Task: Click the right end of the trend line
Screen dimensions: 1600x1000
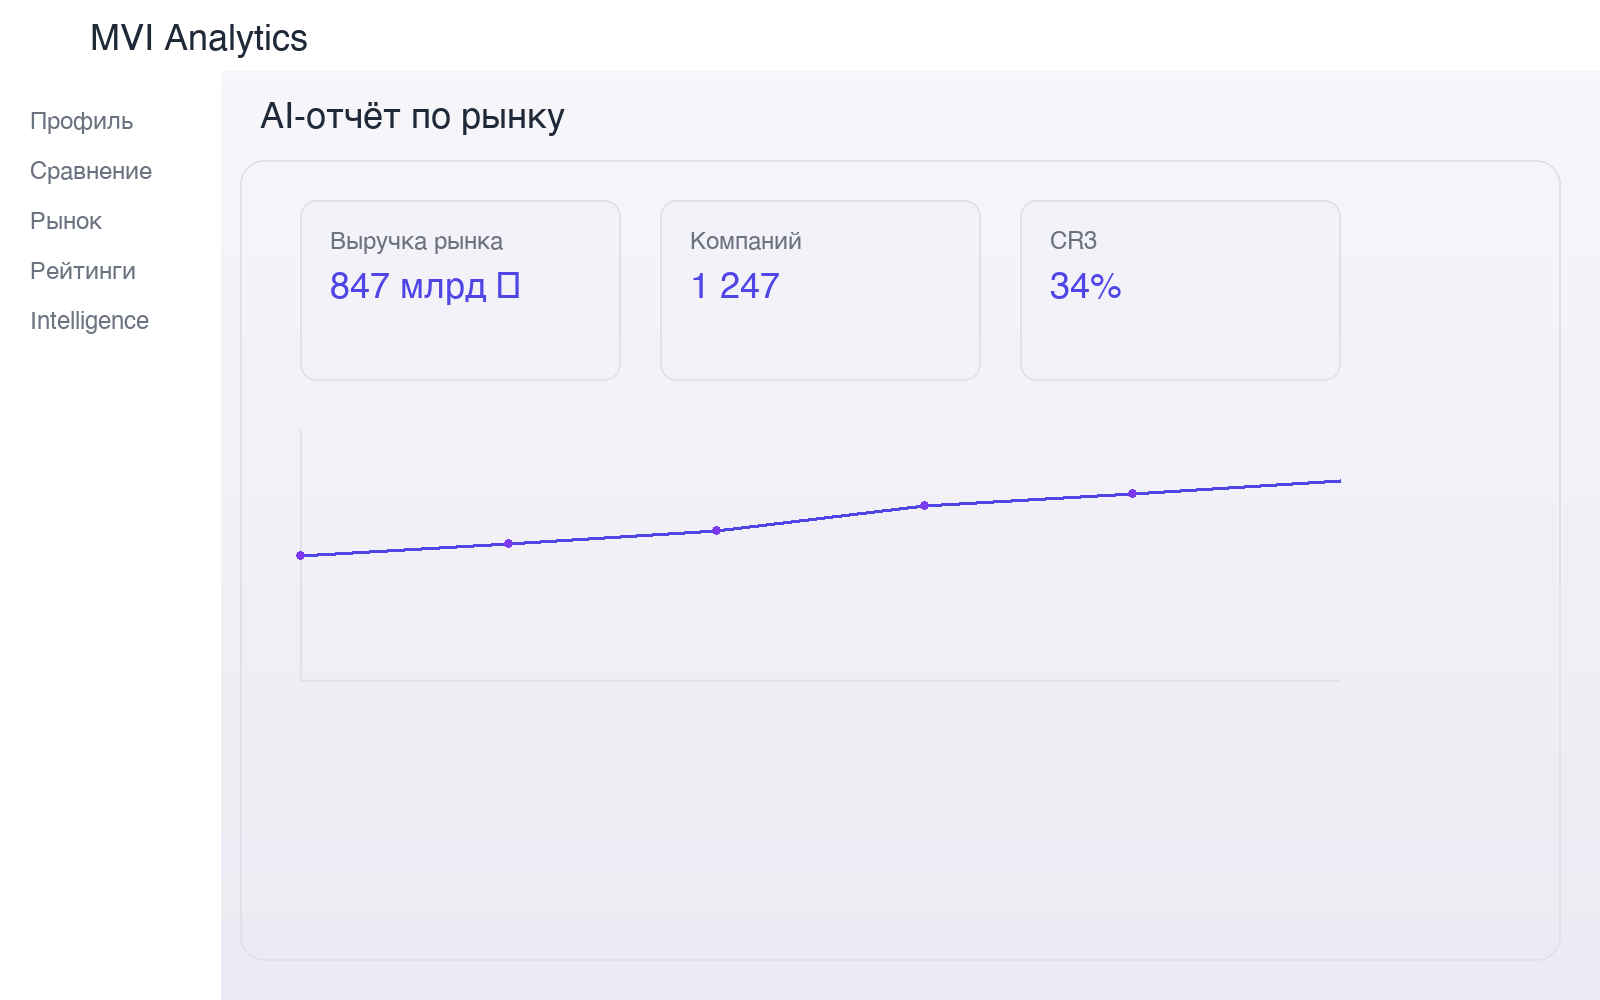Action: click(1338, 481)
